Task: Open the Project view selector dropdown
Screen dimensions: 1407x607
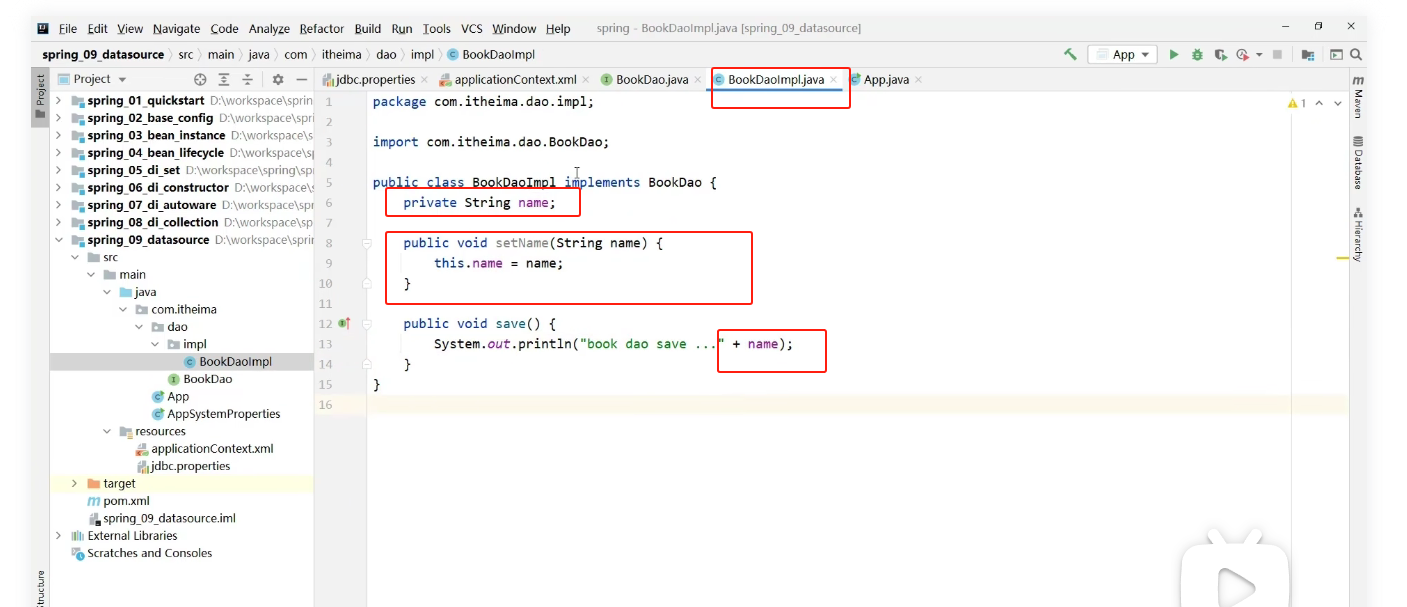Action: tap(93, 79)
